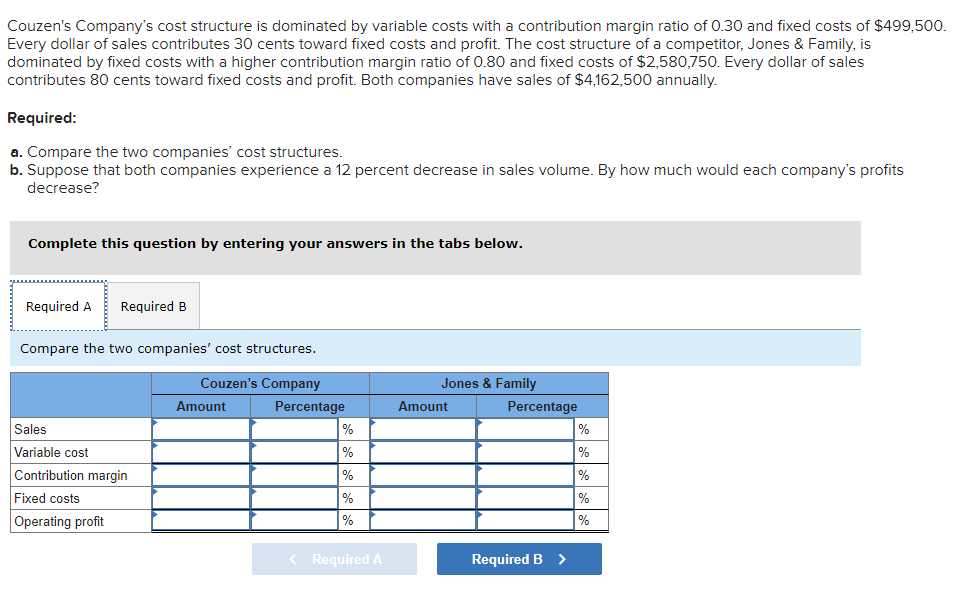
Task: Enter Operating profit amount for Couzen's Company
Action: [200, 520]
